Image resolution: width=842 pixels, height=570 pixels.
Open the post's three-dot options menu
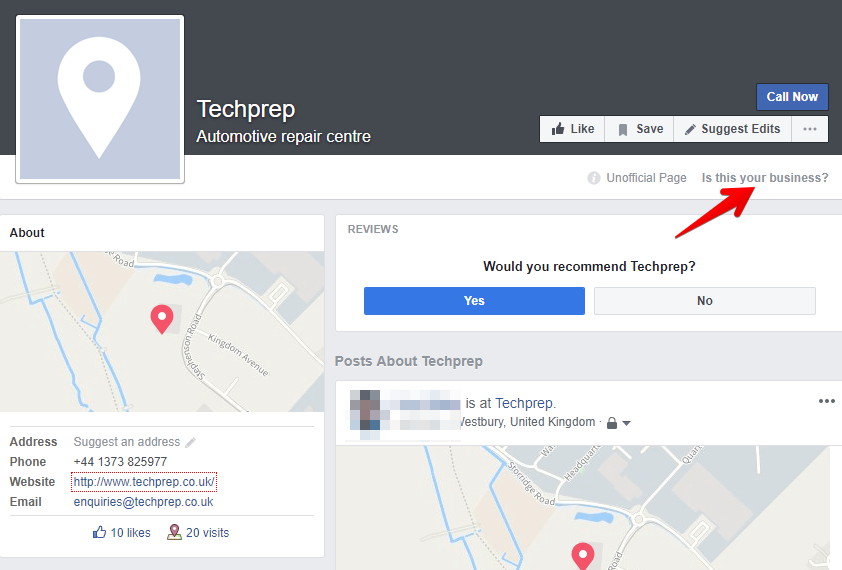pyautogui.click(x=826, y=401)
